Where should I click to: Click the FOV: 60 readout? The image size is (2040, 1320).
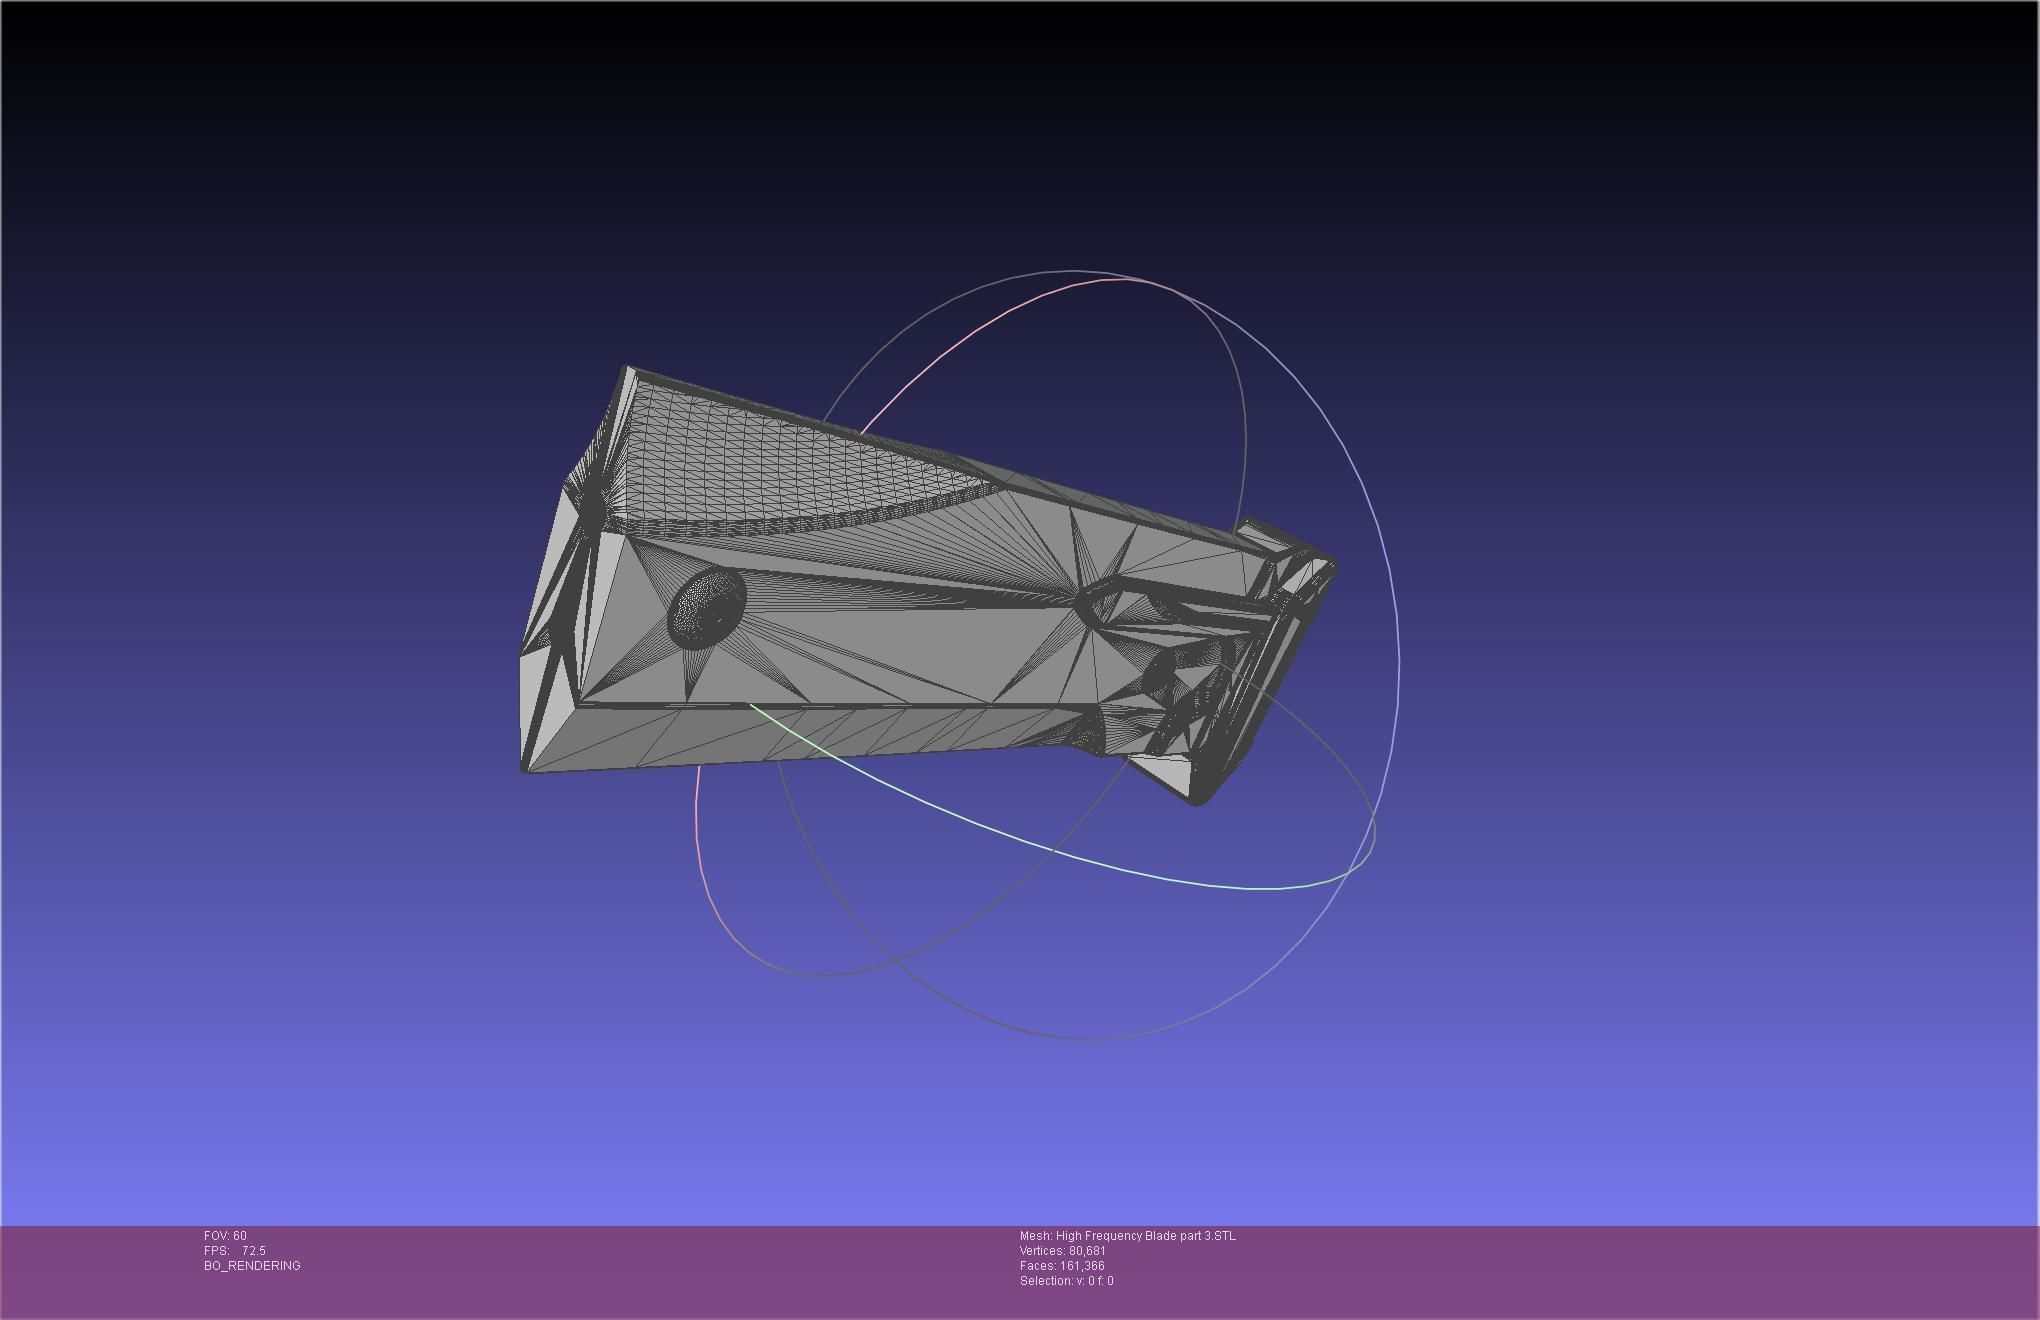point(225,1236)
